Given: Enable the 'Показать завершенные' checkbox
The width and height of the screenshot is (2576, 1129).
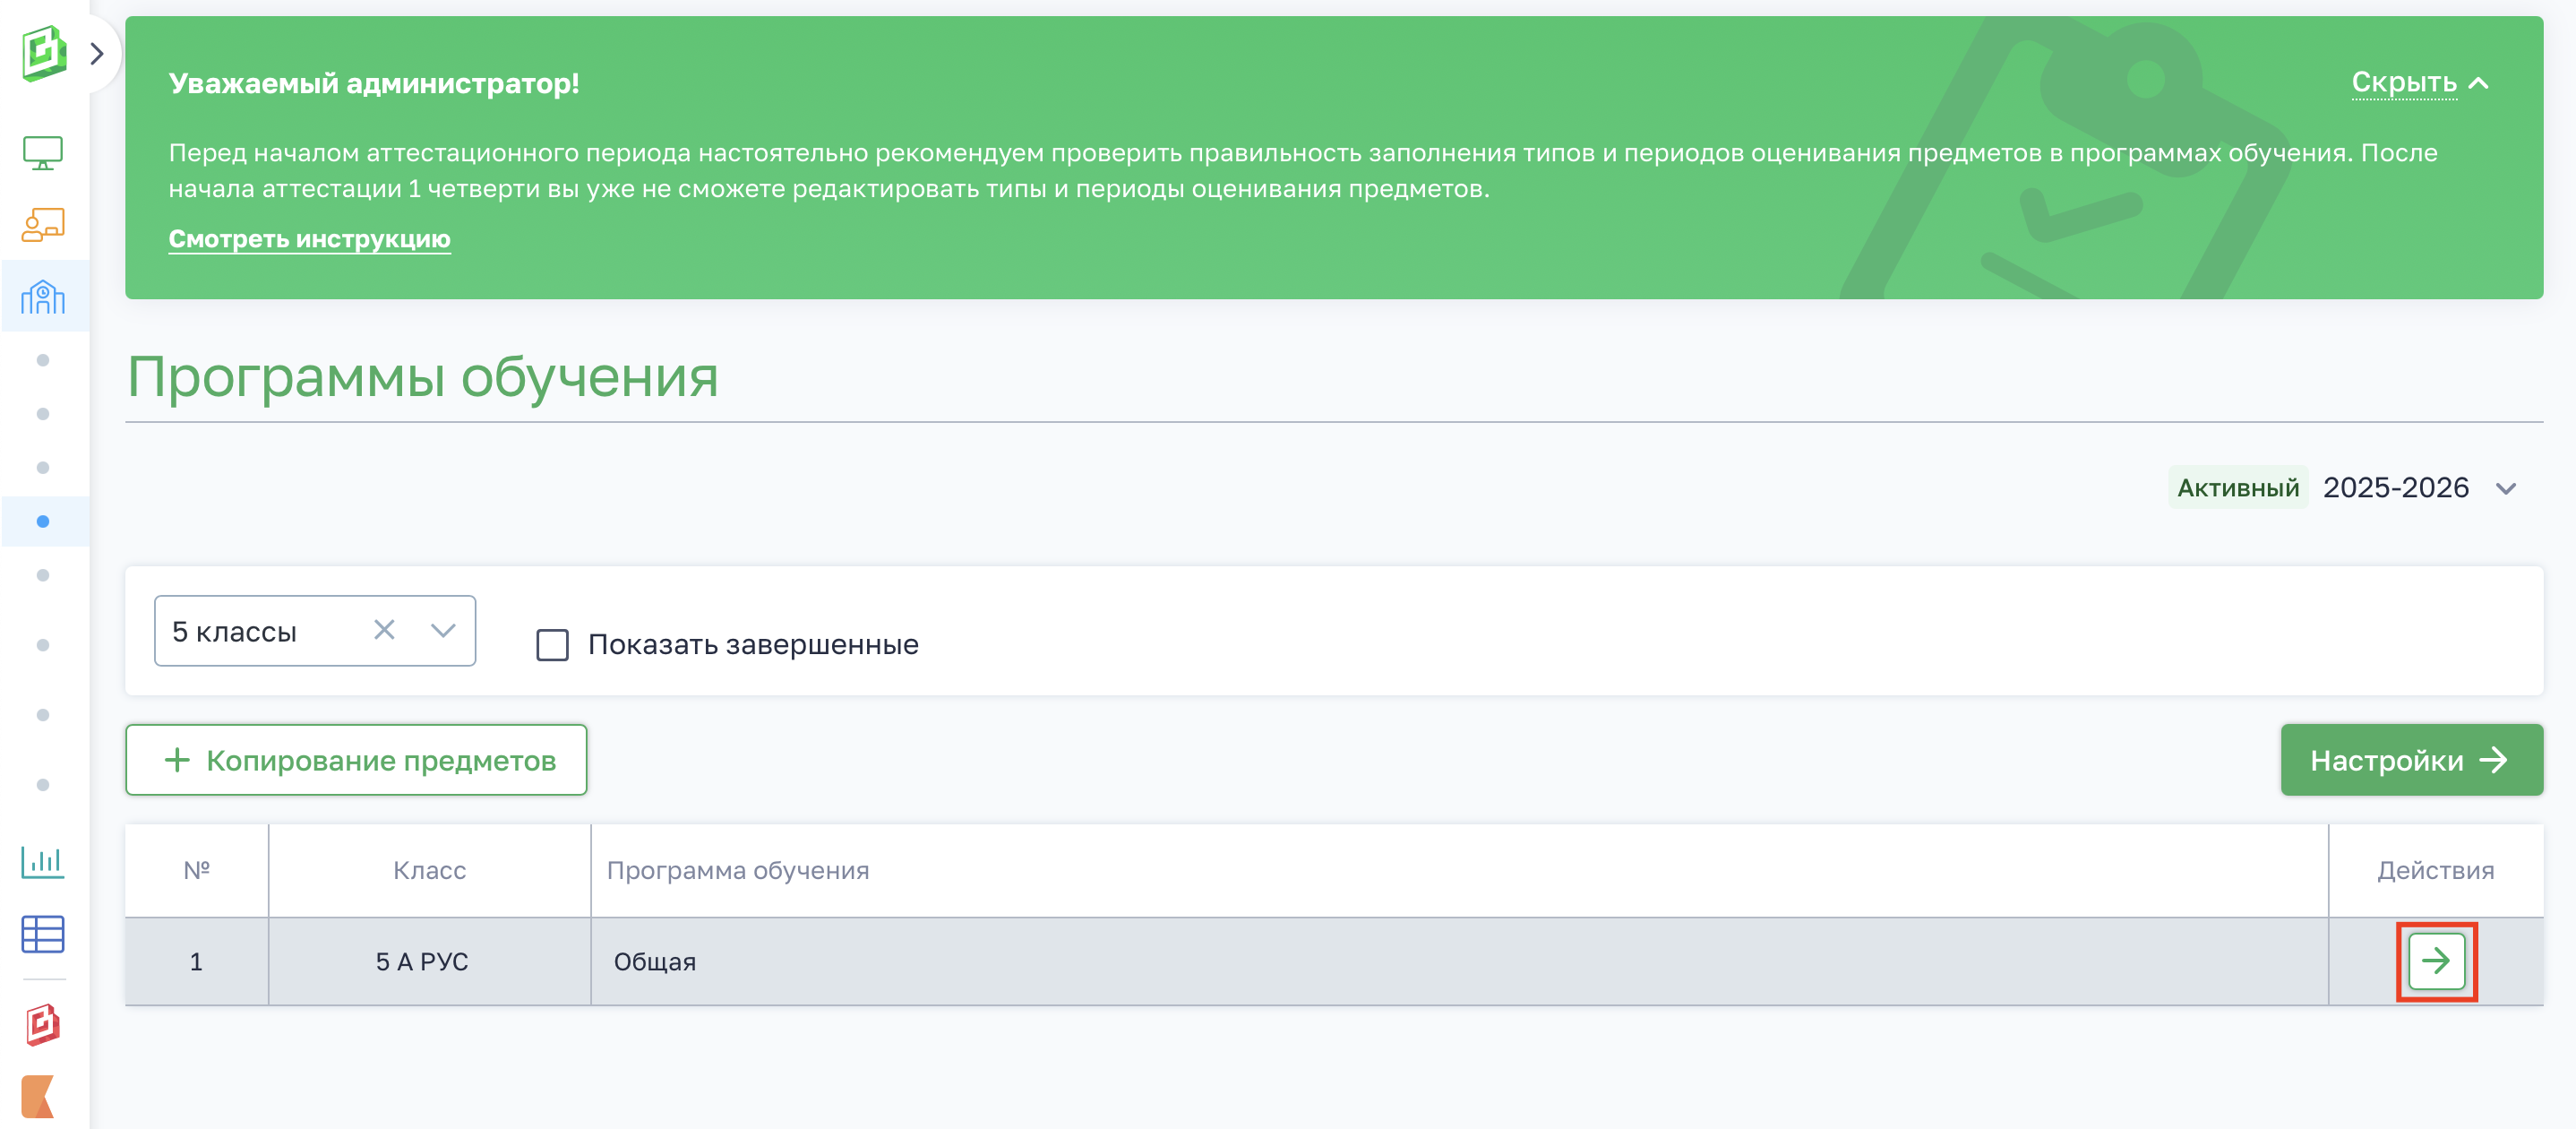Looking at the screenshot, I should click(552, 645).
